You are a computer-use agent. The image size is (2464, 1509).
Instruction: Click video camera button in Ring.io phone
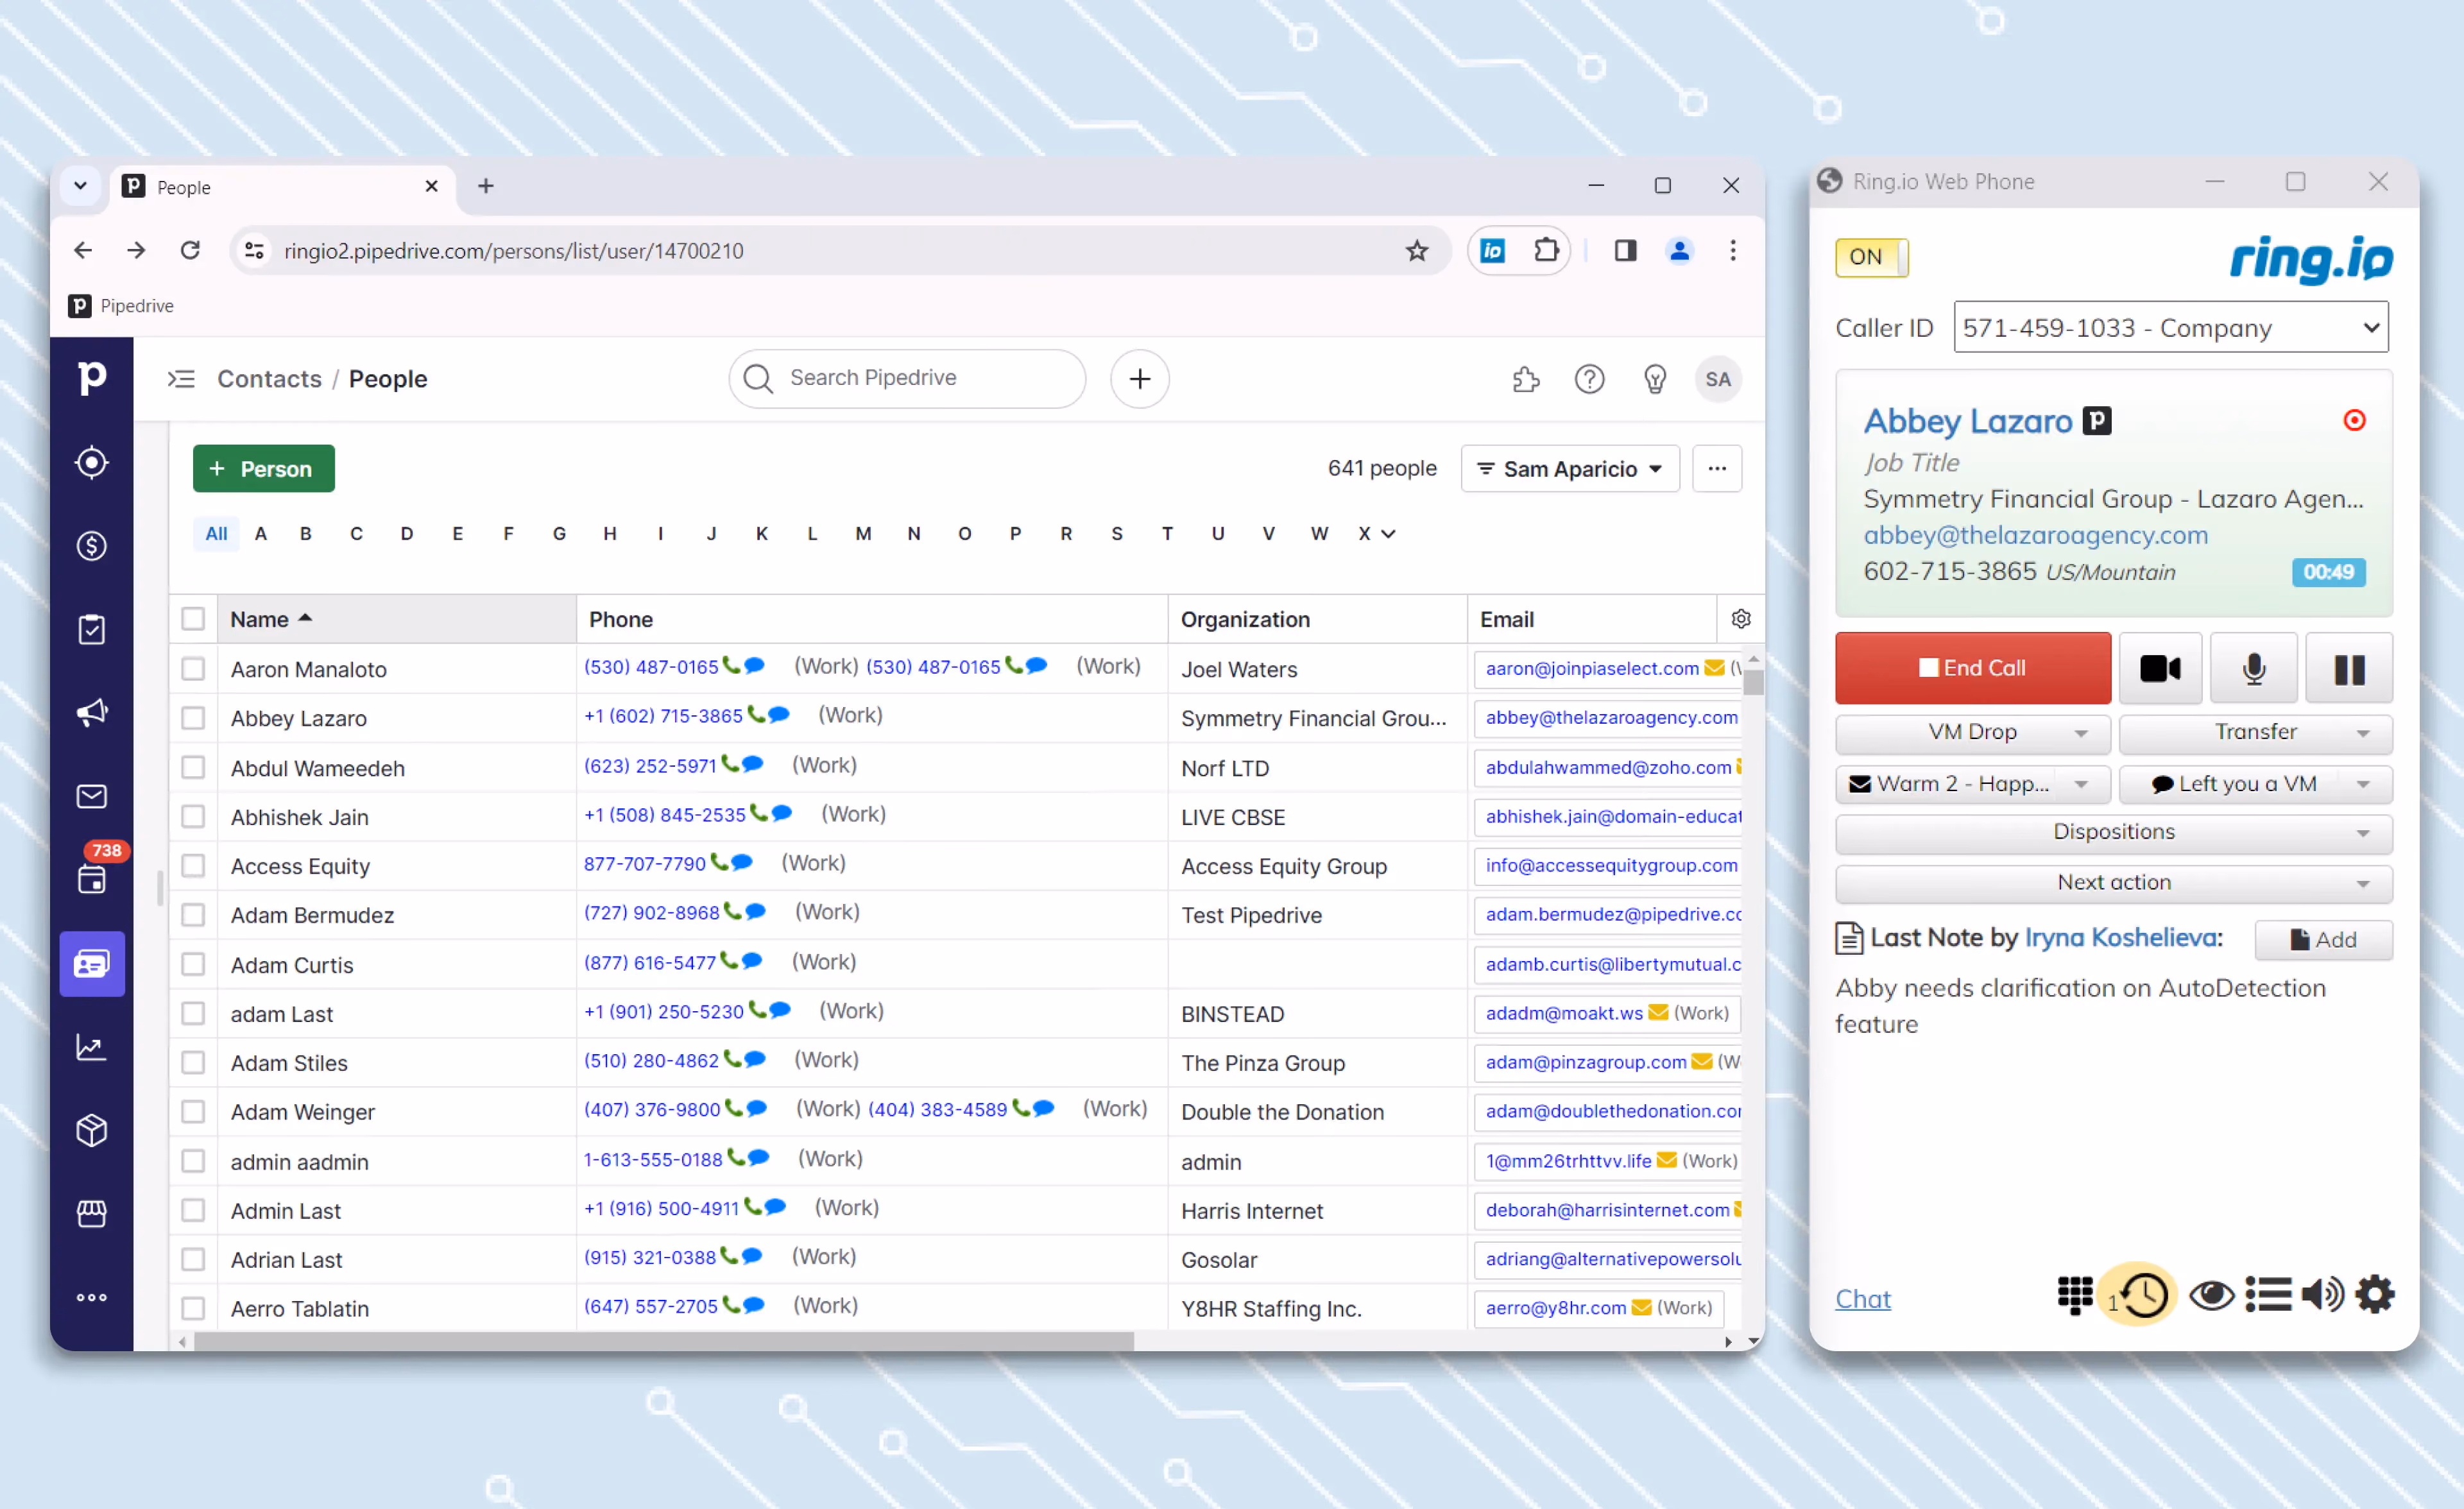[x=2160, y=668]
